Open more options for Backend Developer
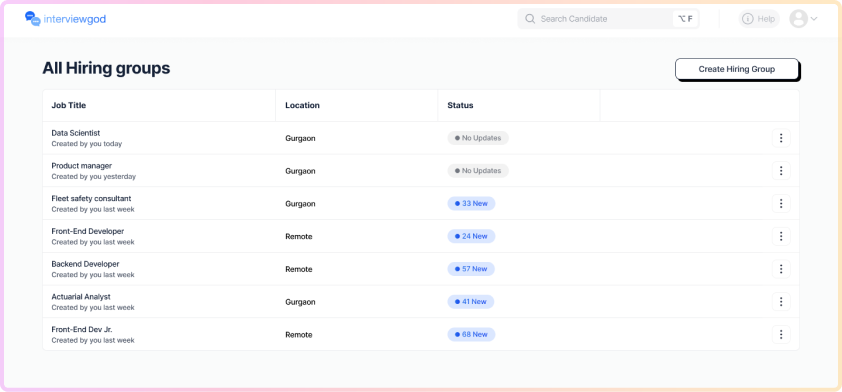The width and height of the screenshot is (842, 392). tap(781, 269)
